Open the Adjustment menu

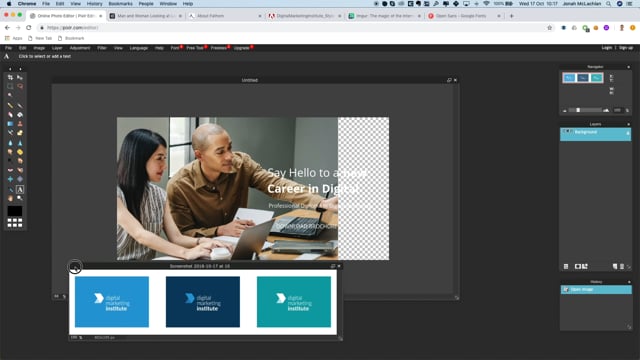click(80, 48)
